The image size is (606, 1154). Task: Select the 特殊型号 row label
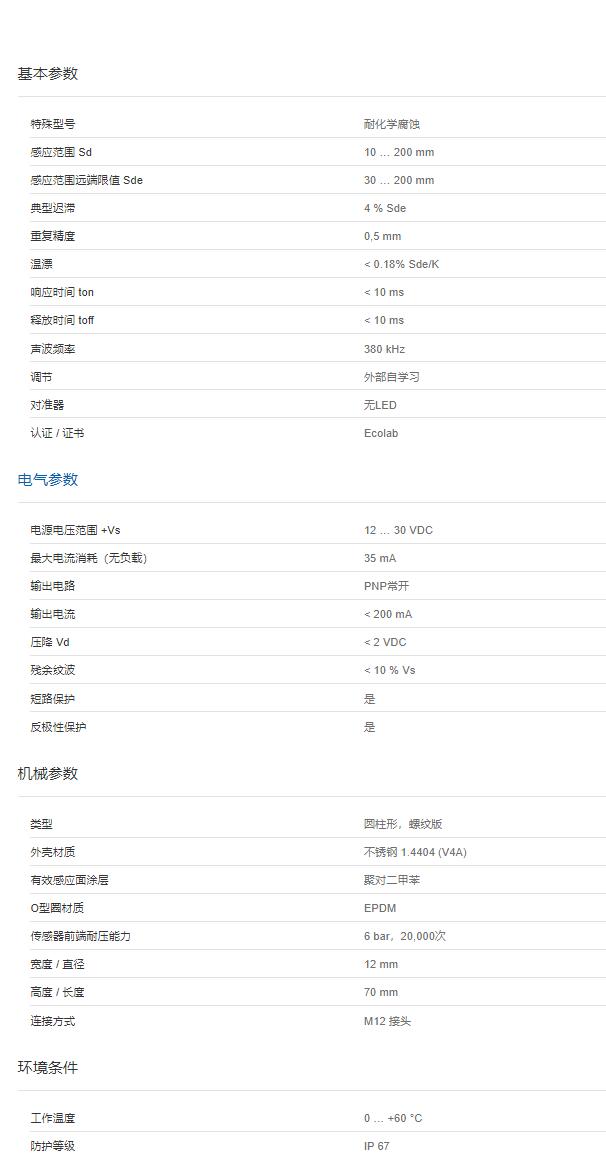tap(52, 124)
